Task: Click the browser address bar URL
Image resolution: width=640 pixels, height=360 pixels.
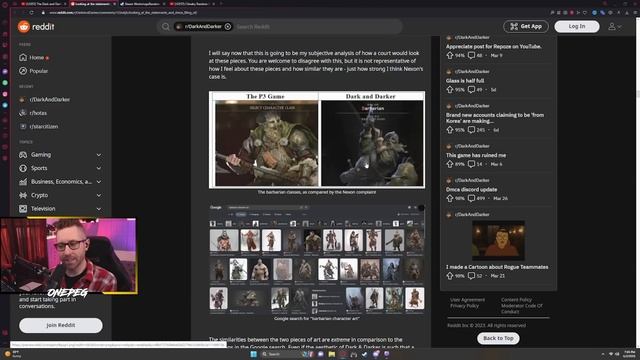Action: (124, 13)
